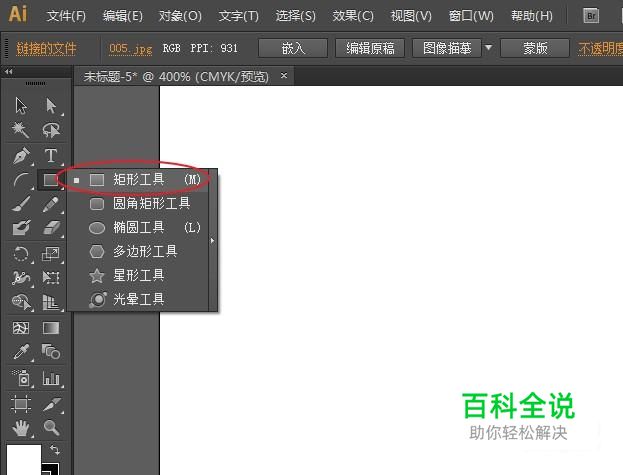This screenshot has width=623, height=475.
Task: Select the Hand tool
Action: point(21,428)
